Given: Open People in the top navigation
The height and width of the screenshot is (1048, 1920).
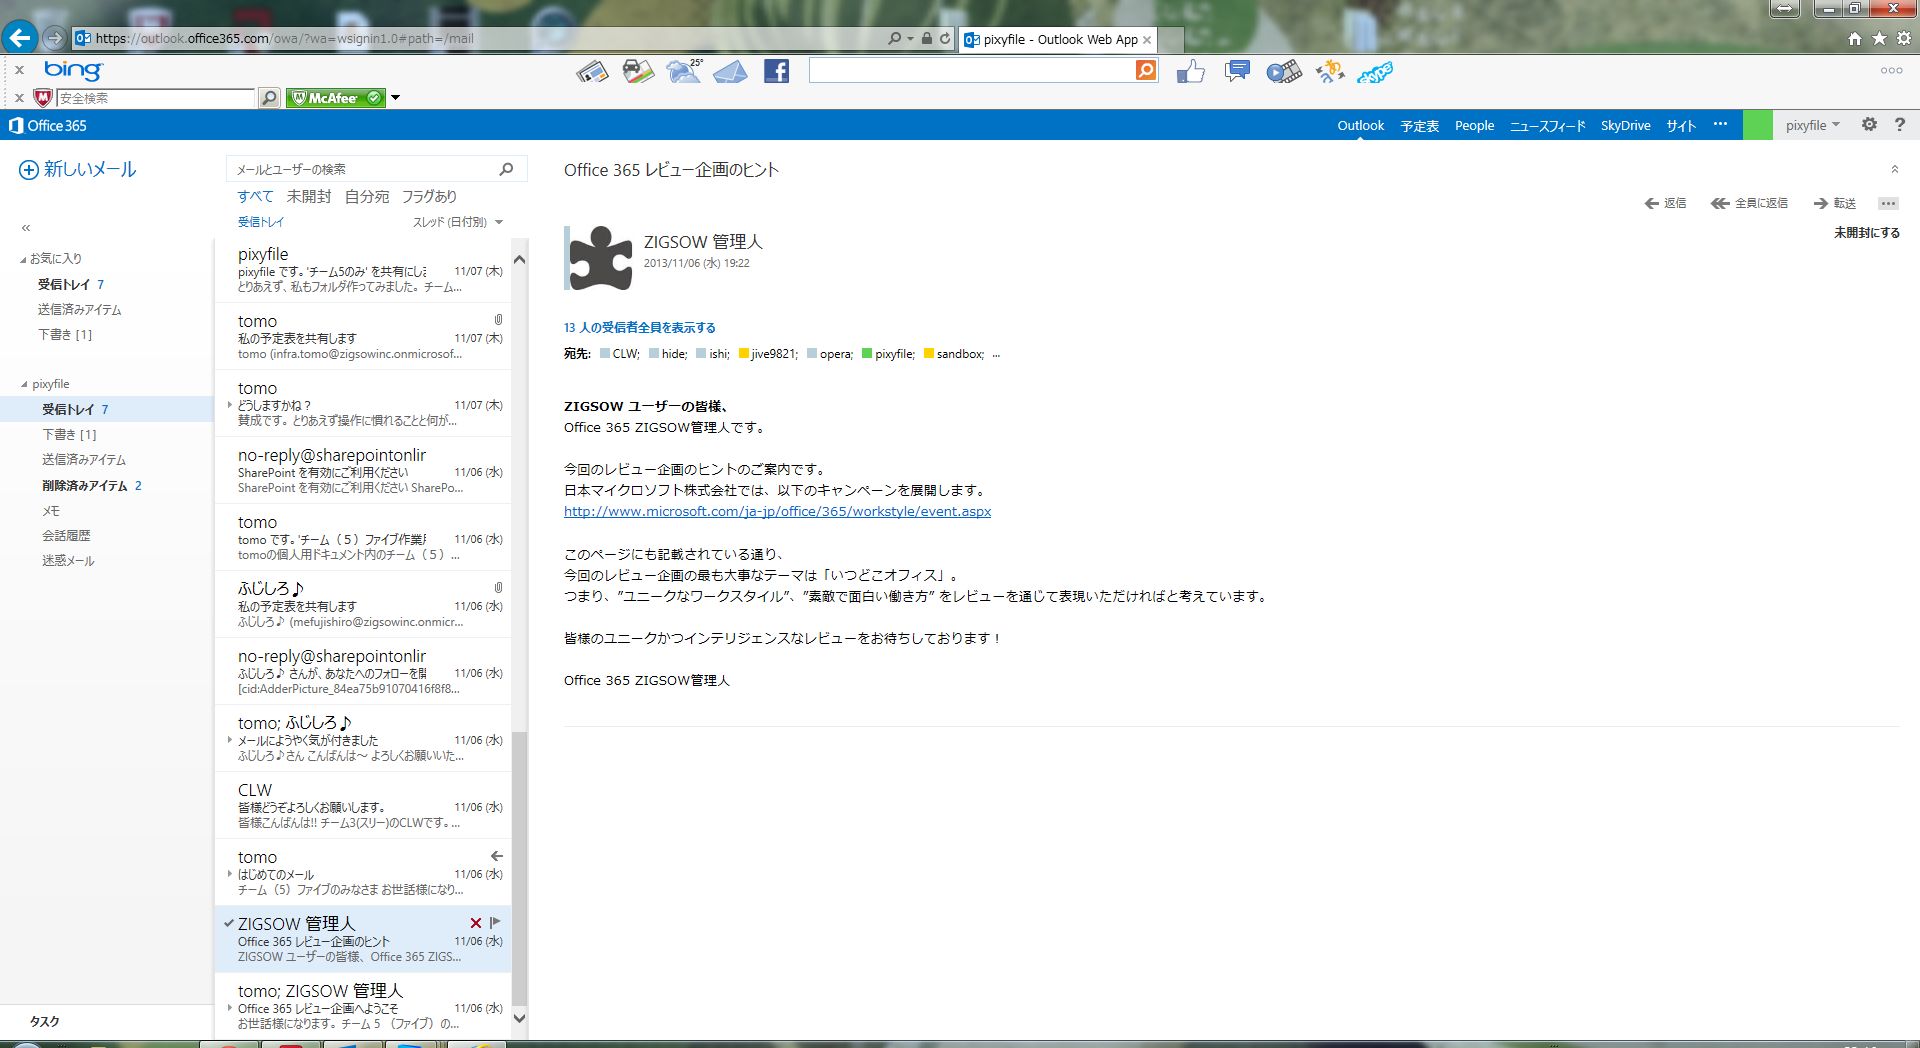Looking at the screenshot, I should (x=1474, y=125).
